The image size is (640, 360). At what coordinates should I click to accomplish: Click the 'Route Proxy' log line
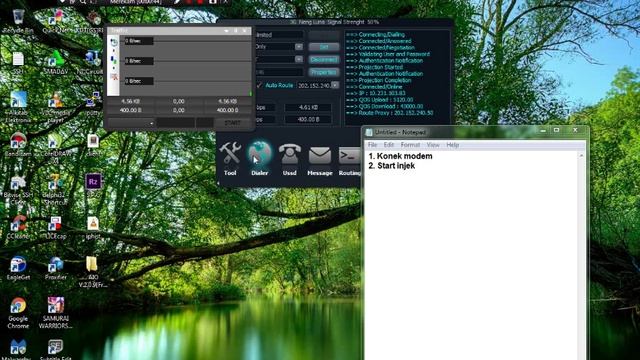pos(390,113)
